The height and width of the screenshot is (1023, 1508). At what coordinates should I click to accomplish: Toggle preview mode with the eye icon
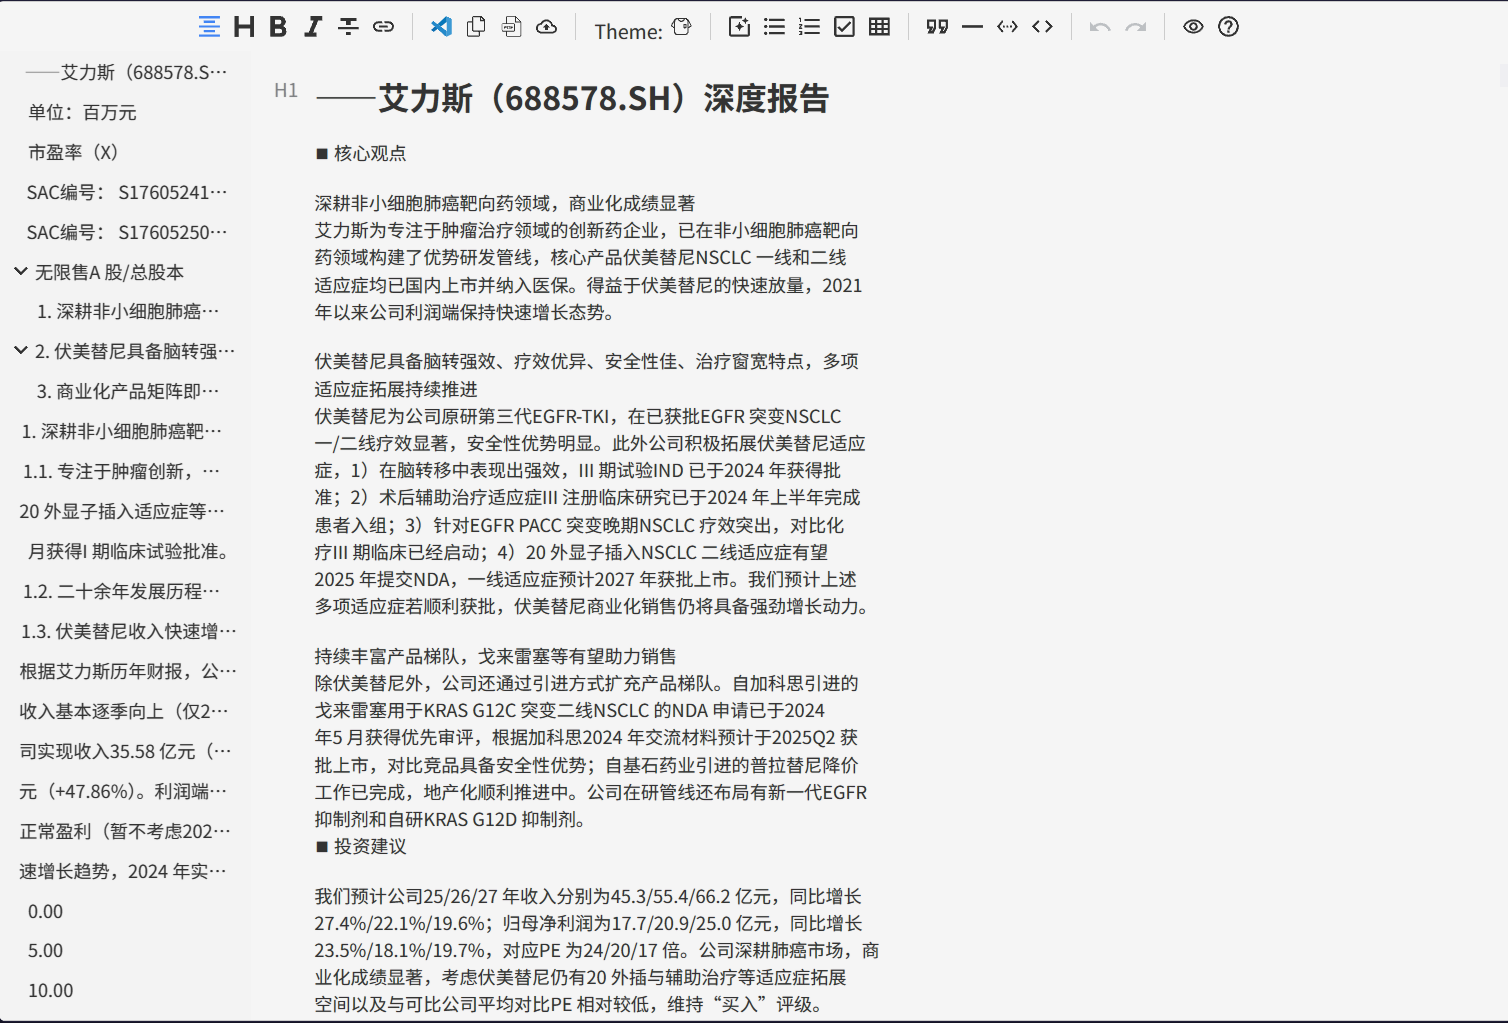pos(1193,27)
